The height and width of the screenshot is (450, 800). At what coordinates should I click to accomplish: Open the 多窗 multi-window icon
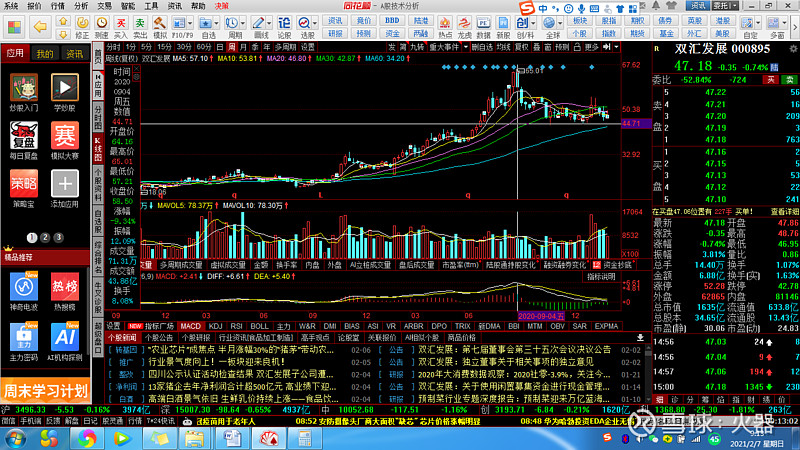(x=774, y=27)
